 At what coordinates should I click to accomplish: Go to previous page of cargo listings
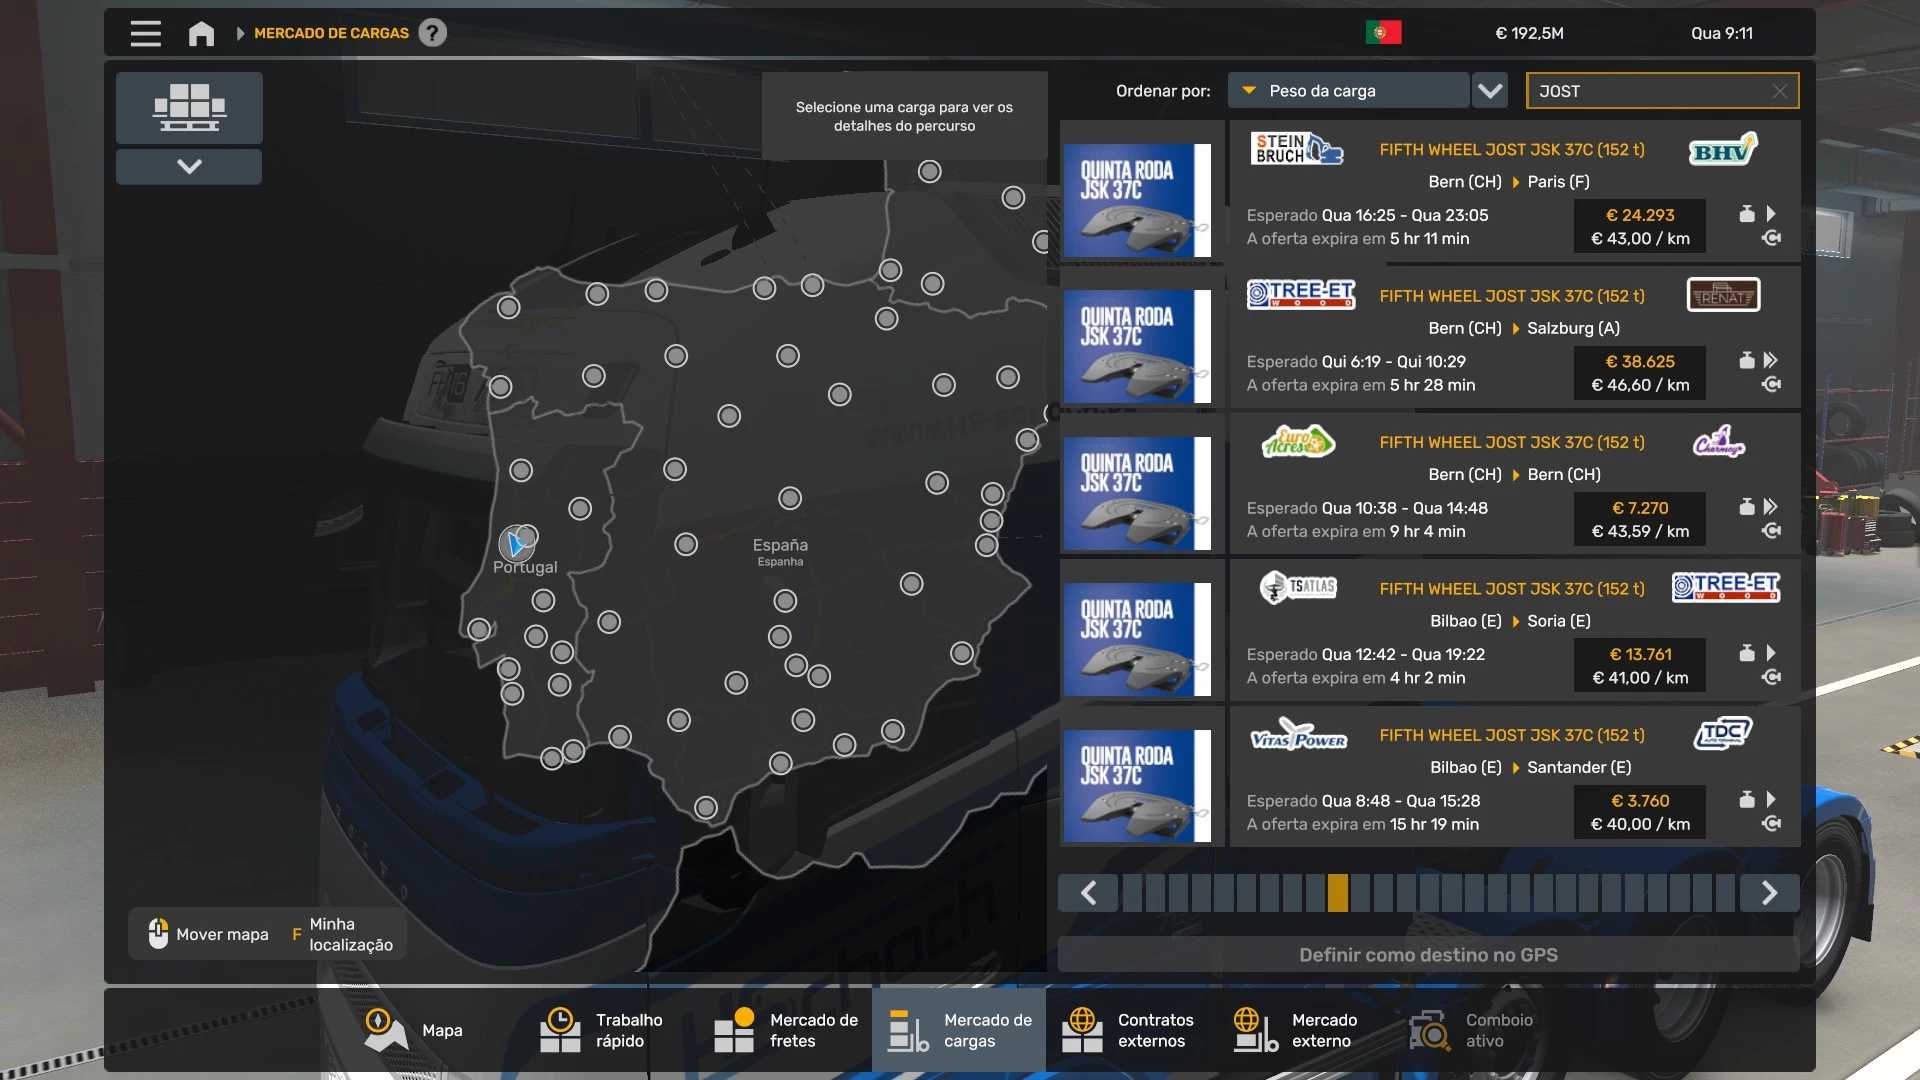coord(1089,893)
